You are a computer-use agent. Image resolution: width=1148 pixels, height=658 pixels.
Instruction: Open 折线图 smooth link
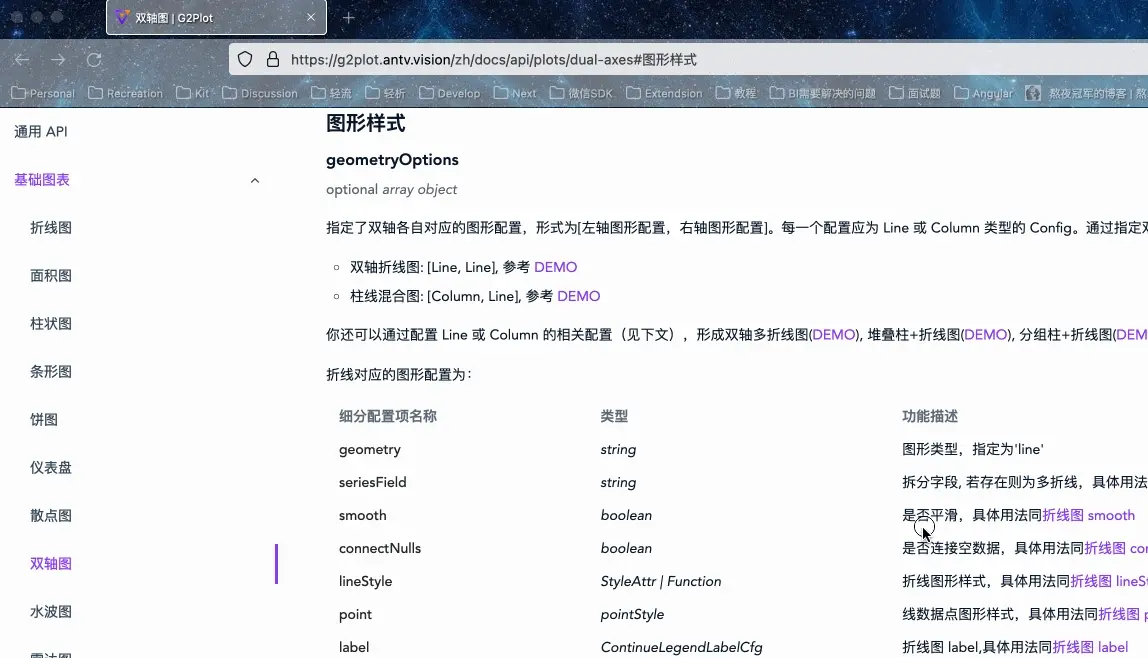1088,515
